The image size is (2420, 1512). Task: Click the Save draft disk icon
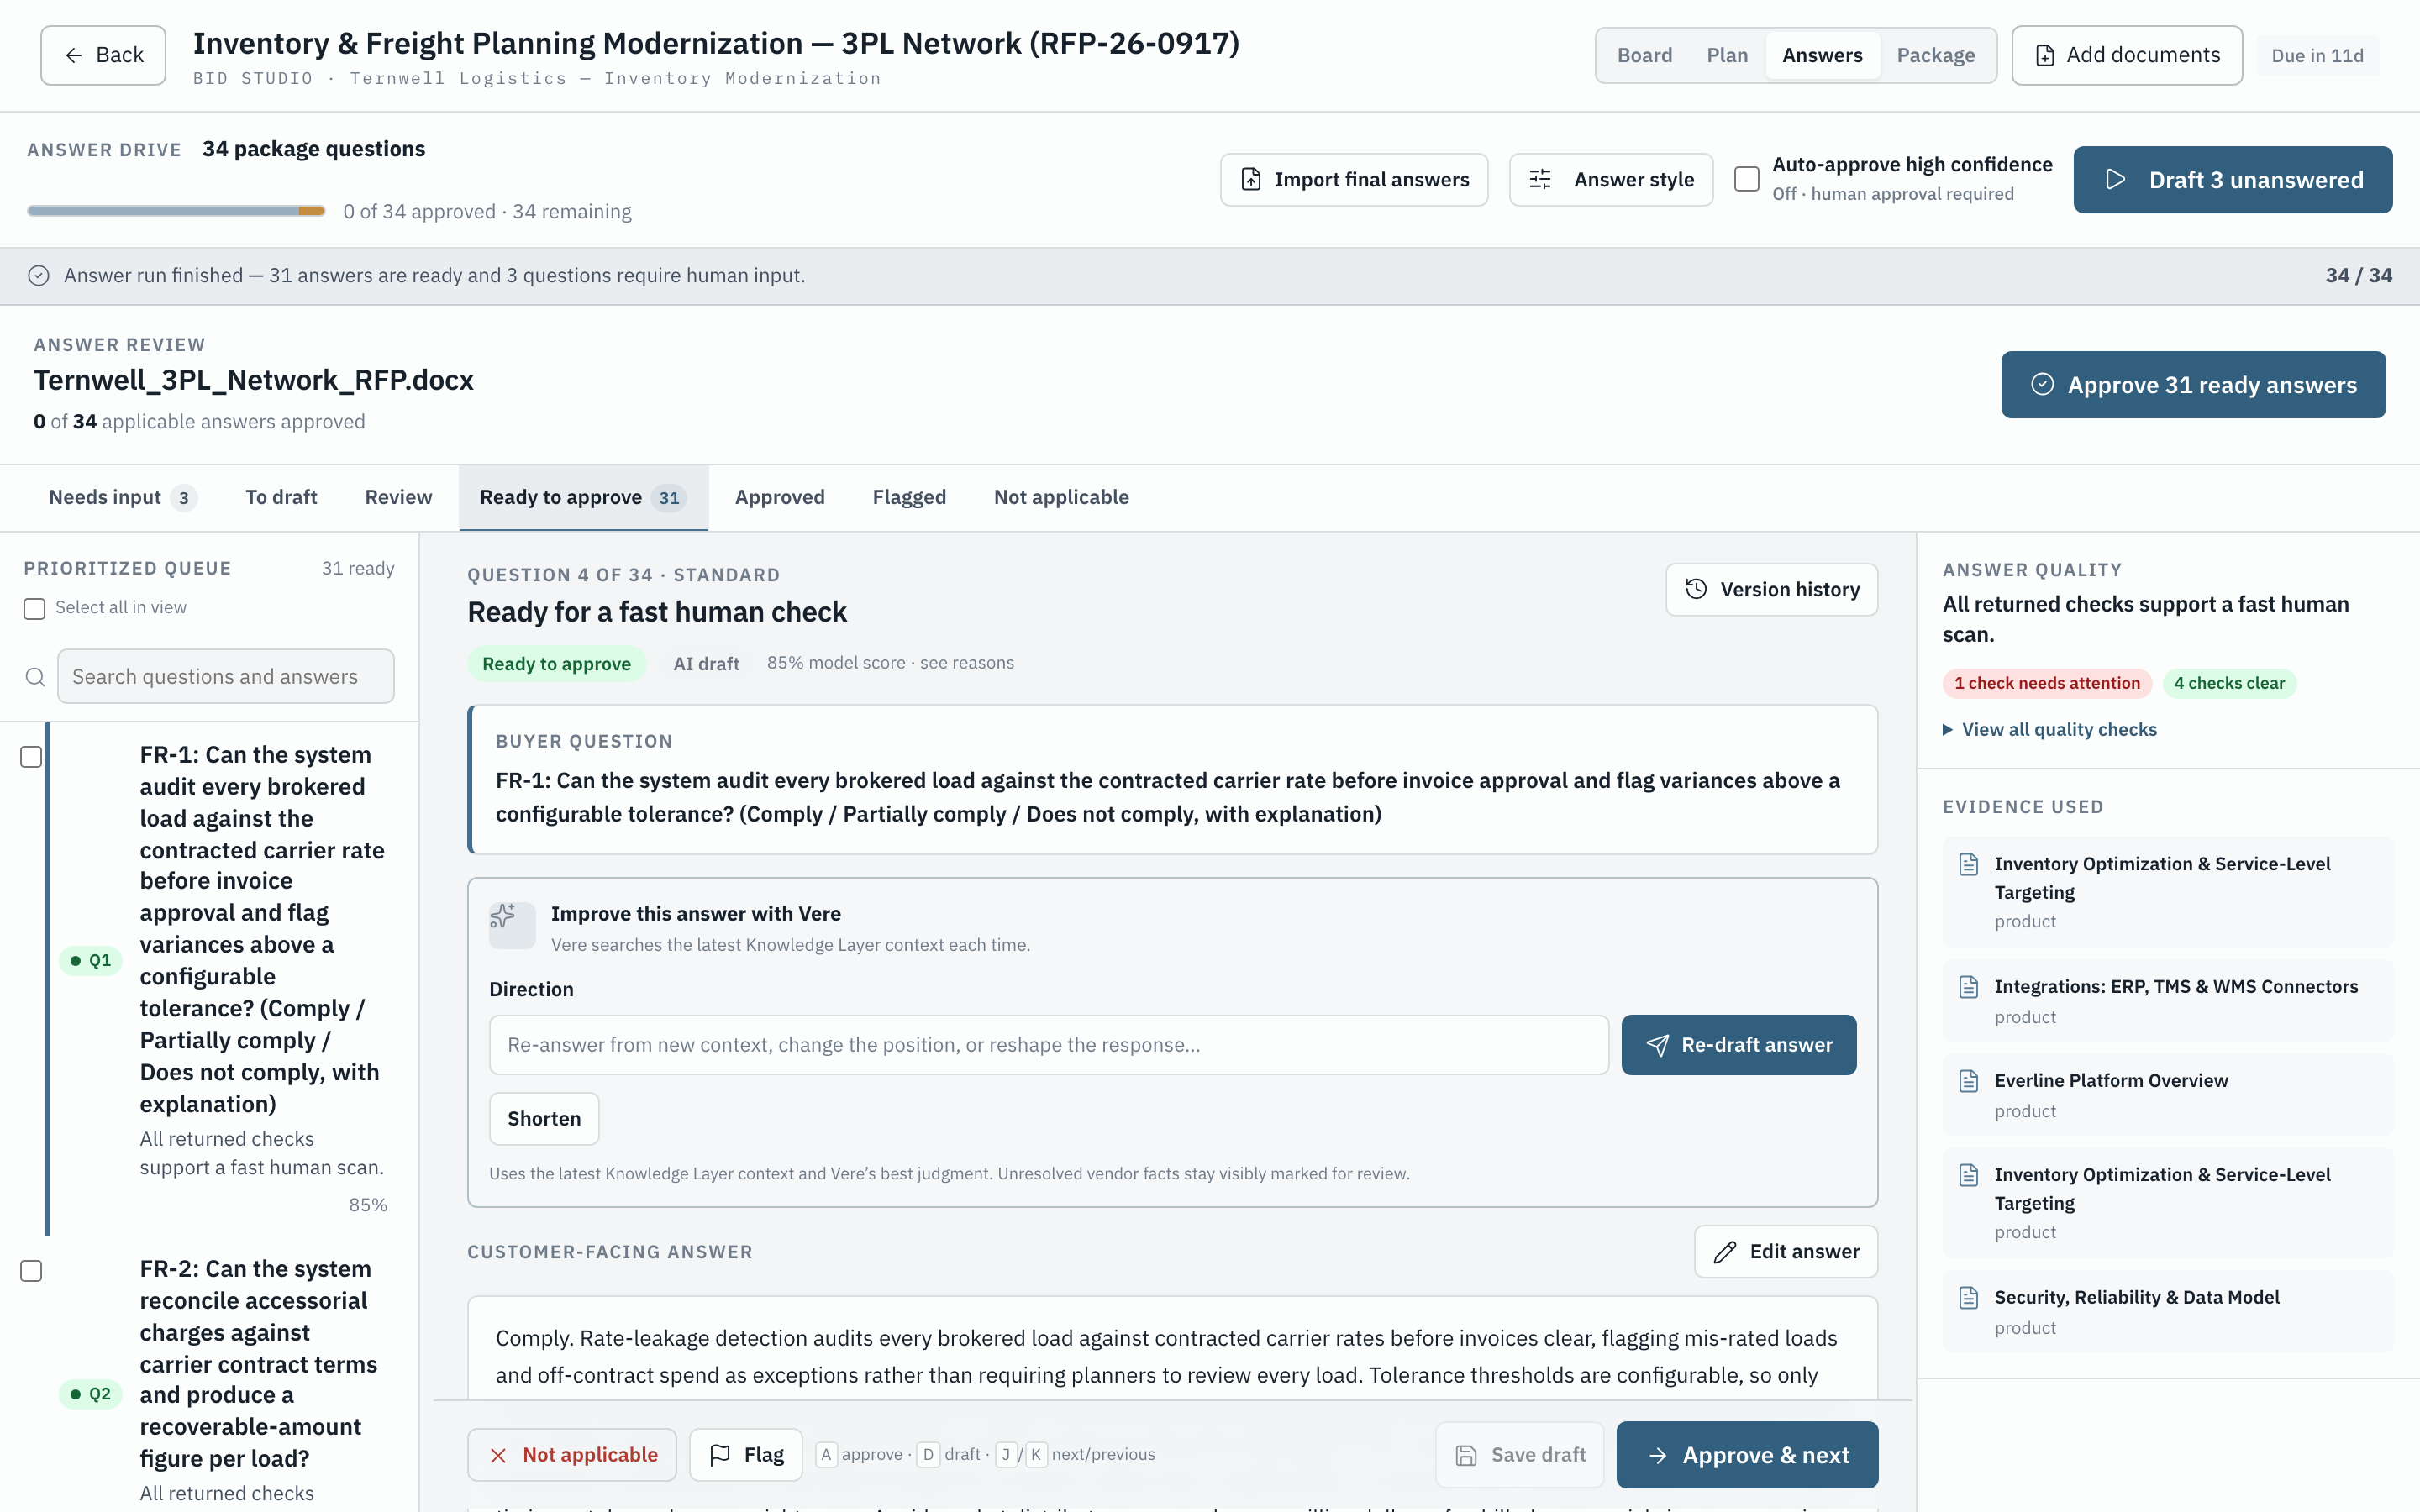click(1466, 1455)
